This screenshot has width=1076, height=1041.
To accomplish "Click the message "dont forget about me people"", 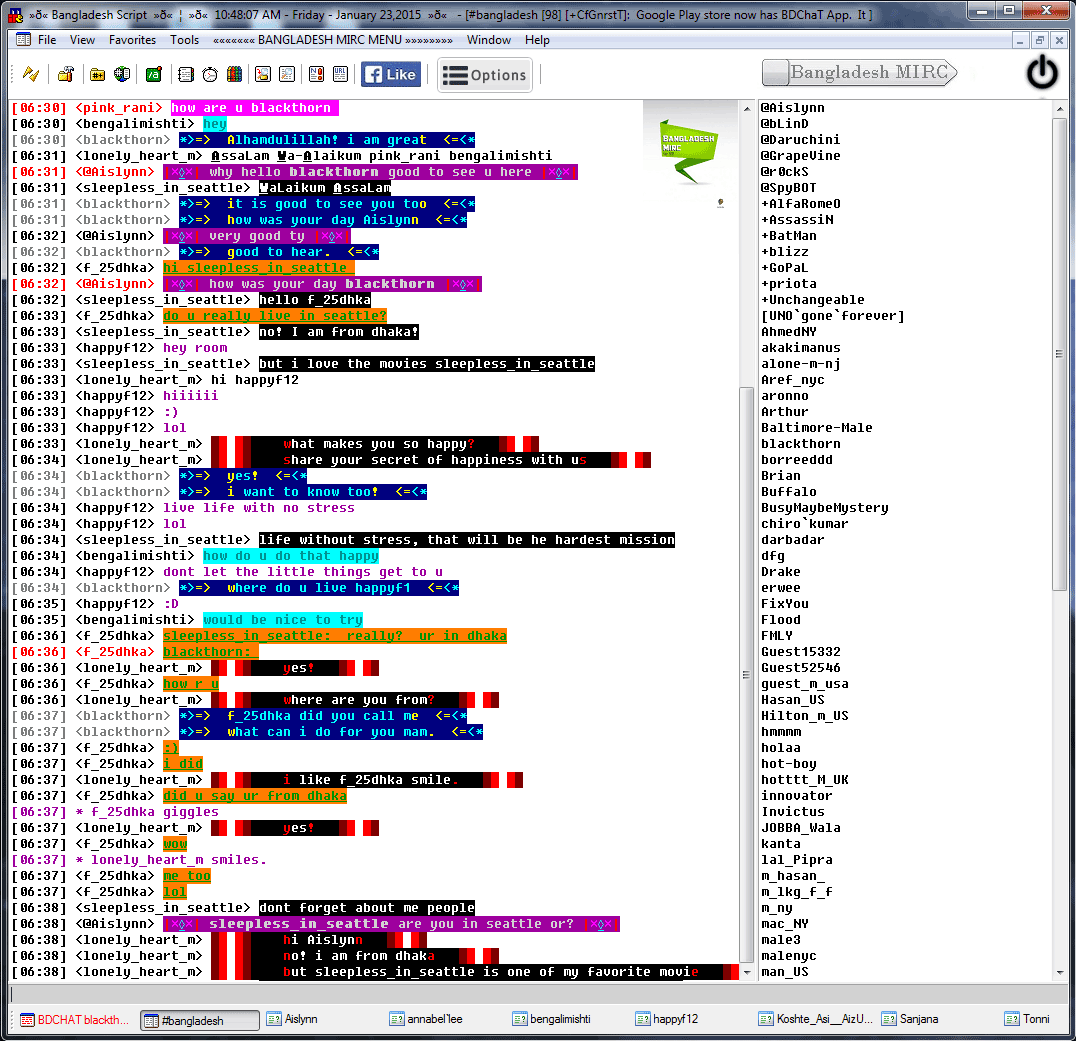I will pyautogui.click(x=366, y=908).
